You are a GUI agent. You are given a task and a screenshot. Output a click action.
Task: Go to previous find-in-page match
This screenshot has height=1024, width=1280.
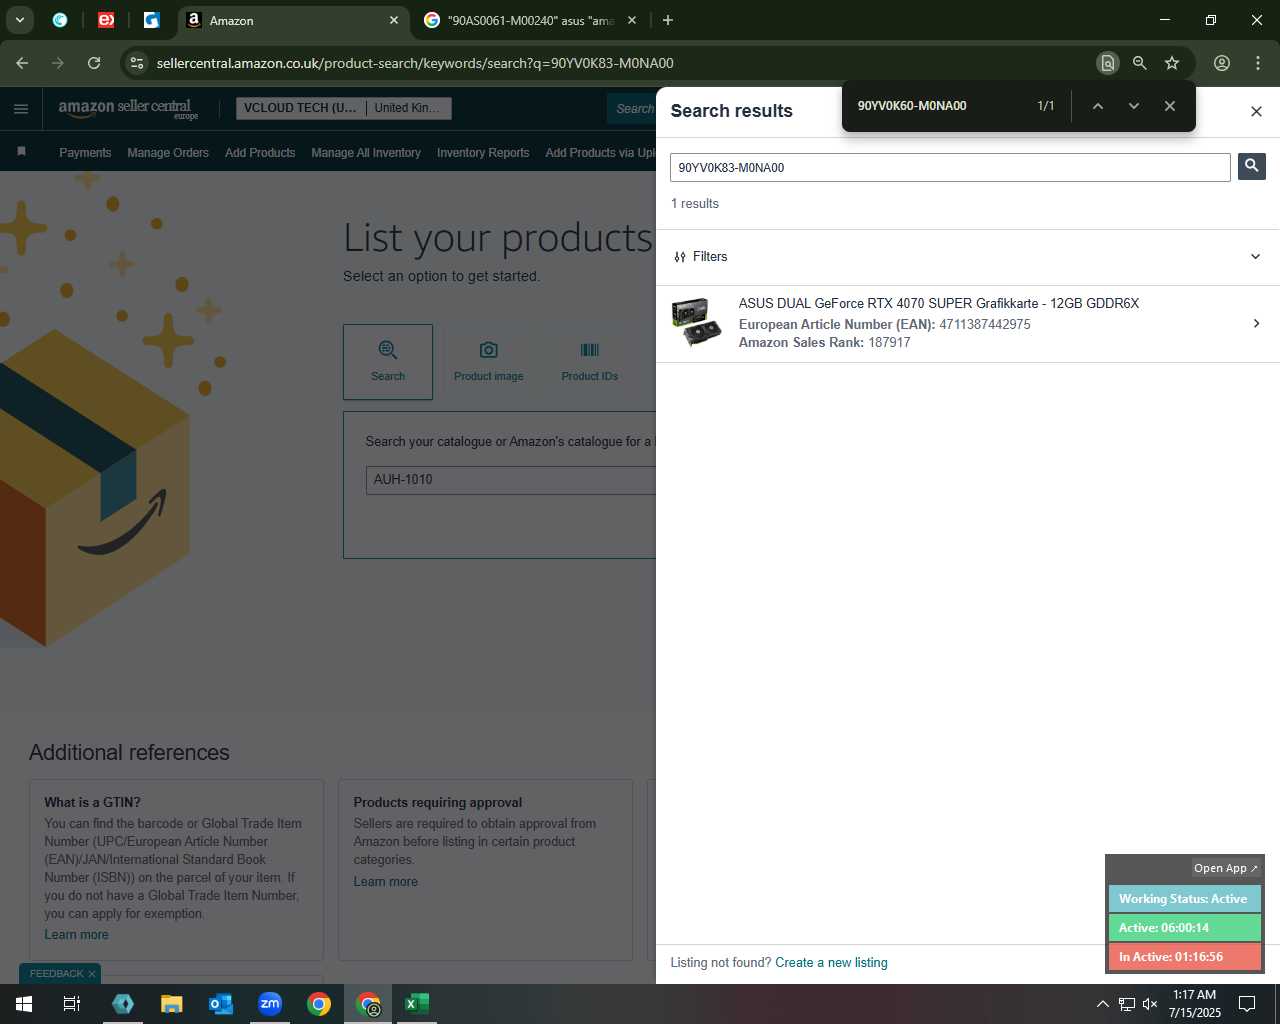pos(1097,106)
